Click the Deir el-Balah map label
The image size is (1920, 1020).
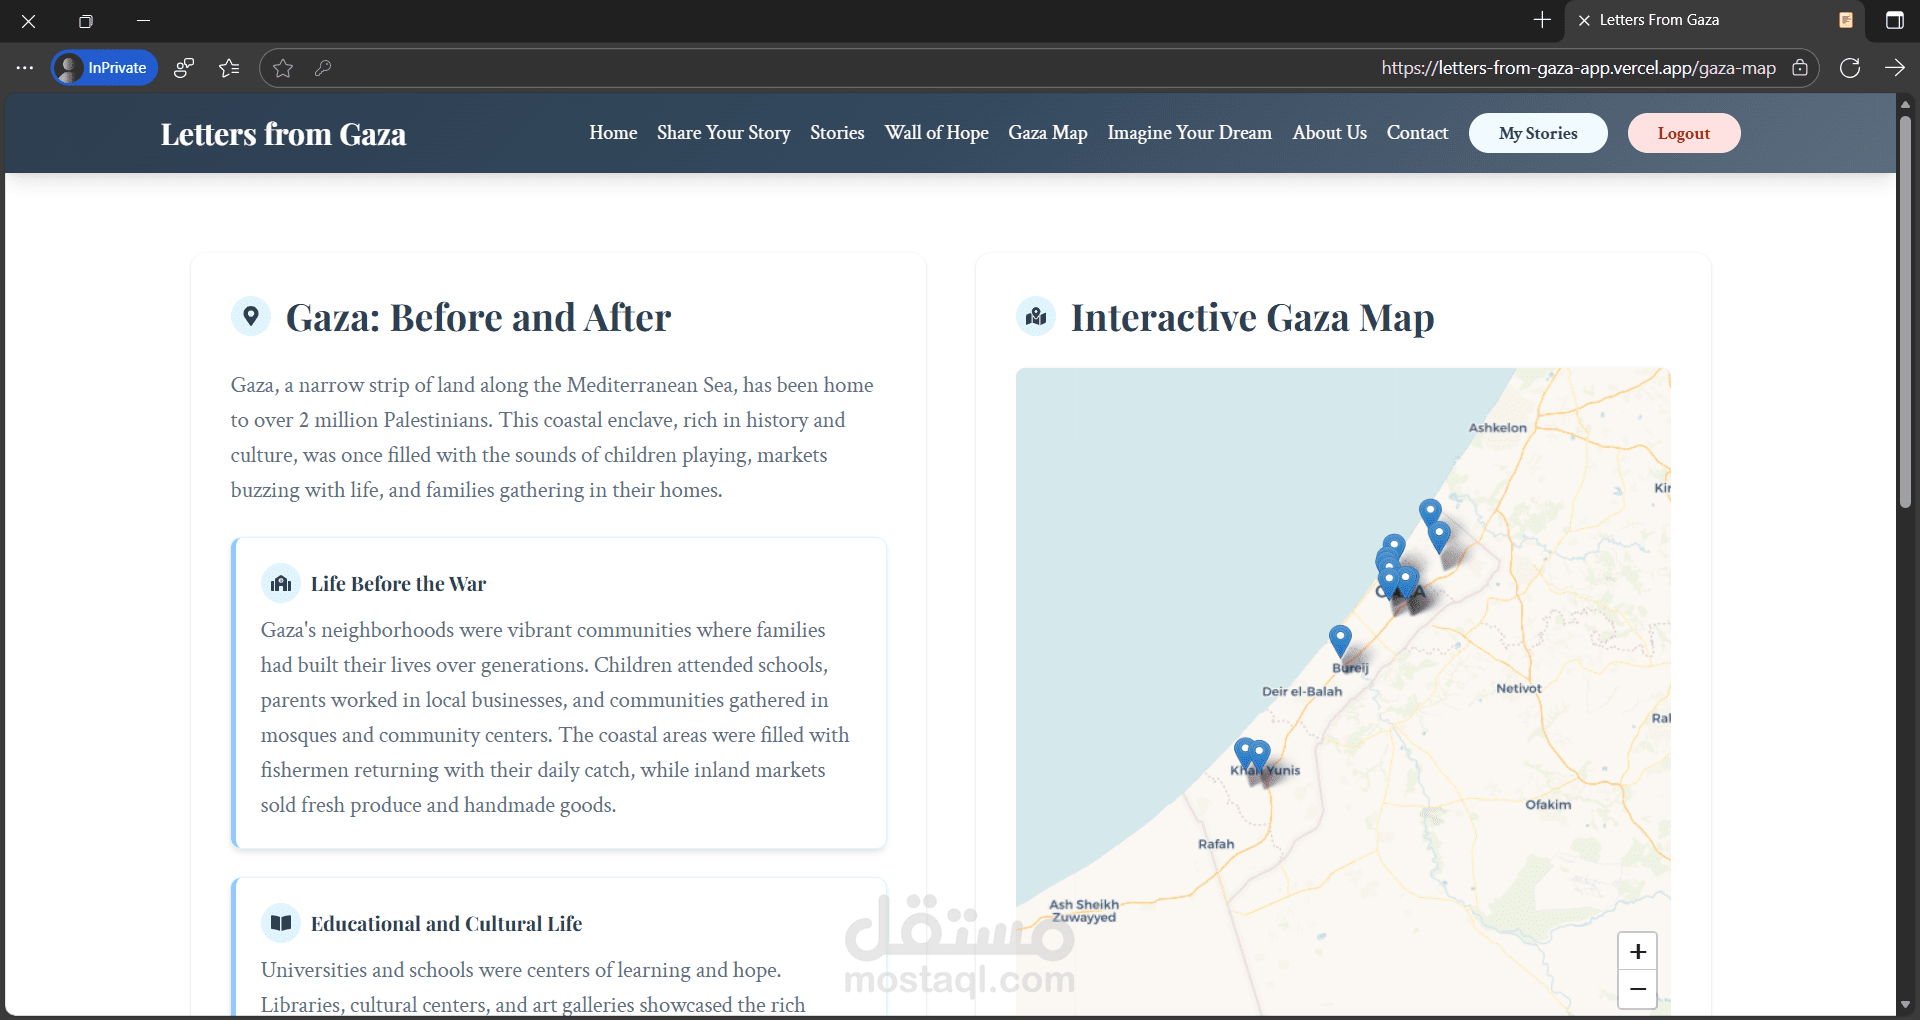click(x=1302, y=691)
